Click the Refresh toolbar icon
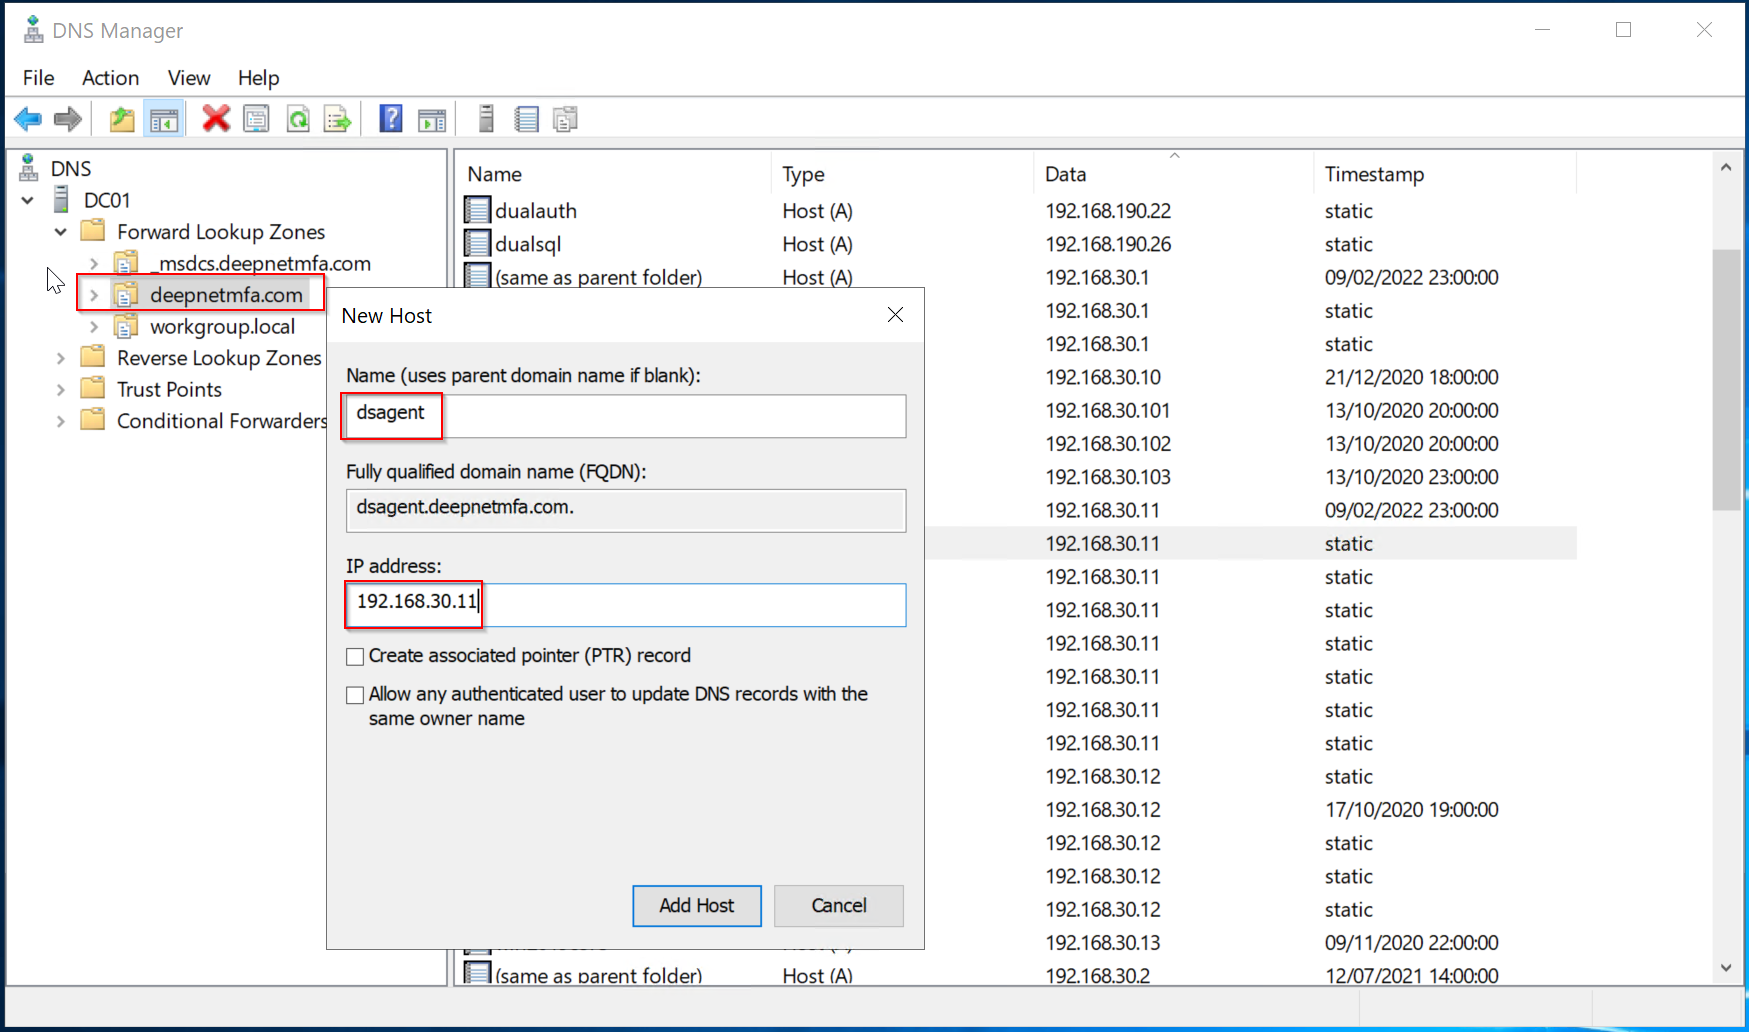This screenshot has height=1032, width=1749. pyautogui.click(x=298, y=120)
